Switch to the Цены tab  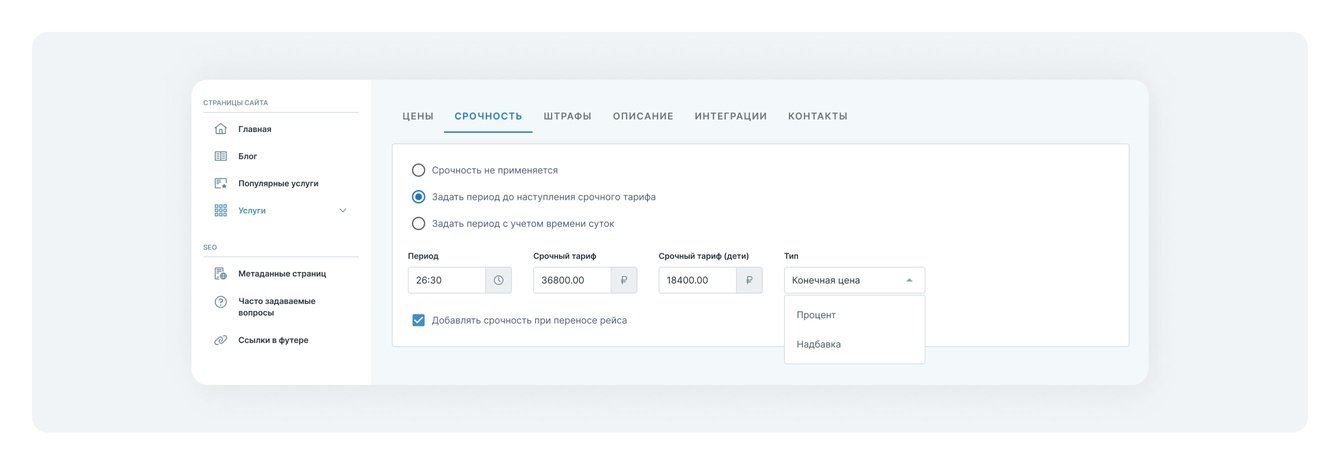(418, 116)
